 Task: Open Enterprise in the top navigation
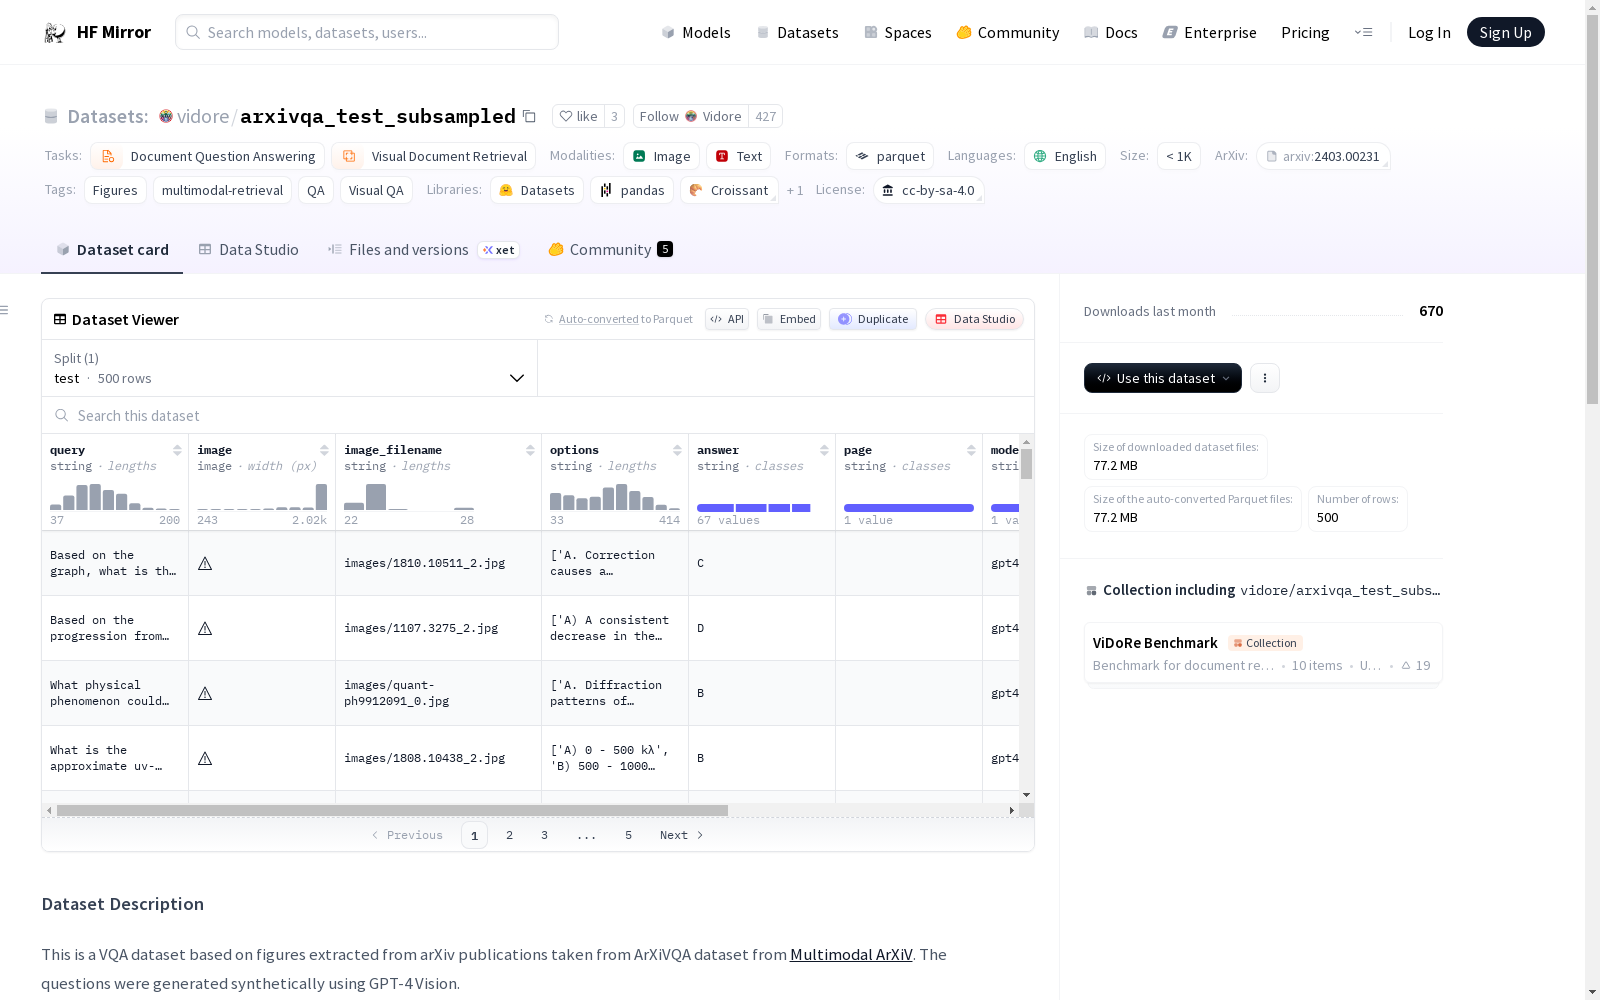tap(1210, 33)
